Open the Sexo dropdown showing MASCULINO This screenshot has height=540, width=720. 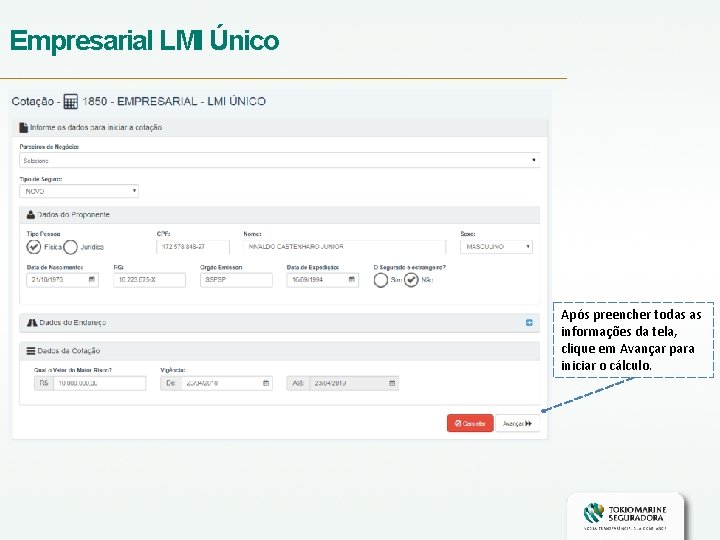(496, 247)
